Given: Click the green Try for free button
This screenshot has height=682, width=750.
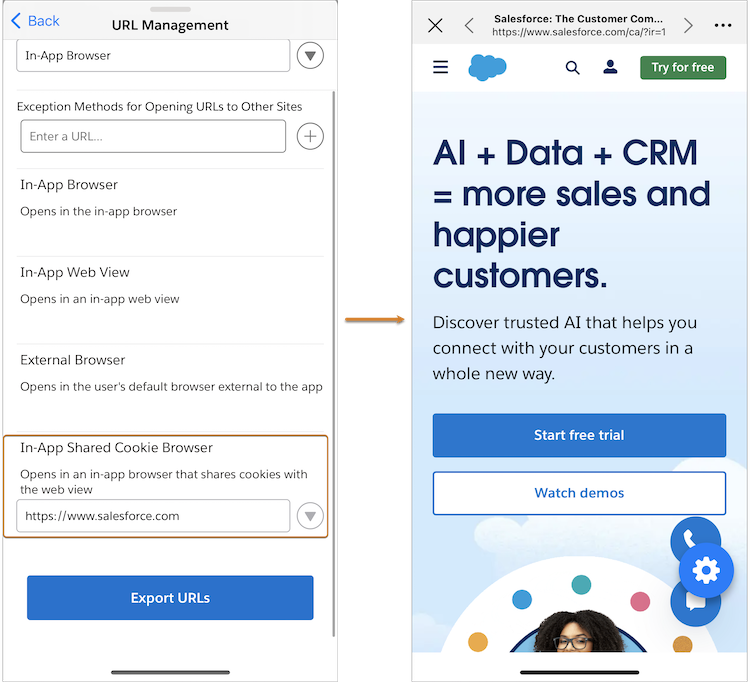Looking at the screenshot, I should (683, 67).
